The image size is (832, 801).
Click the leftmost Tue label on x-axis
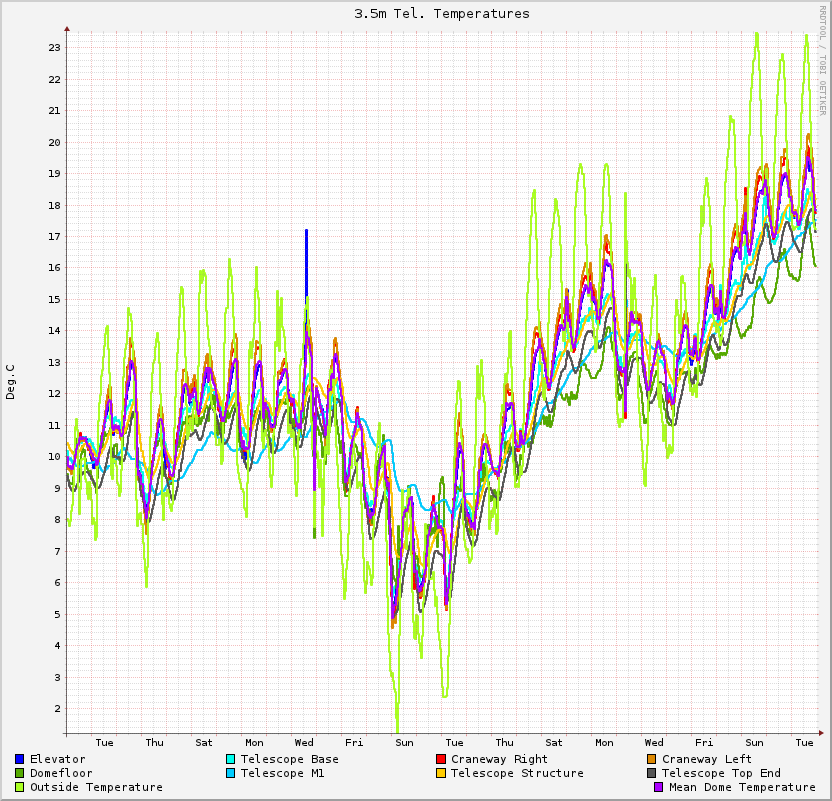pos(104,742)
